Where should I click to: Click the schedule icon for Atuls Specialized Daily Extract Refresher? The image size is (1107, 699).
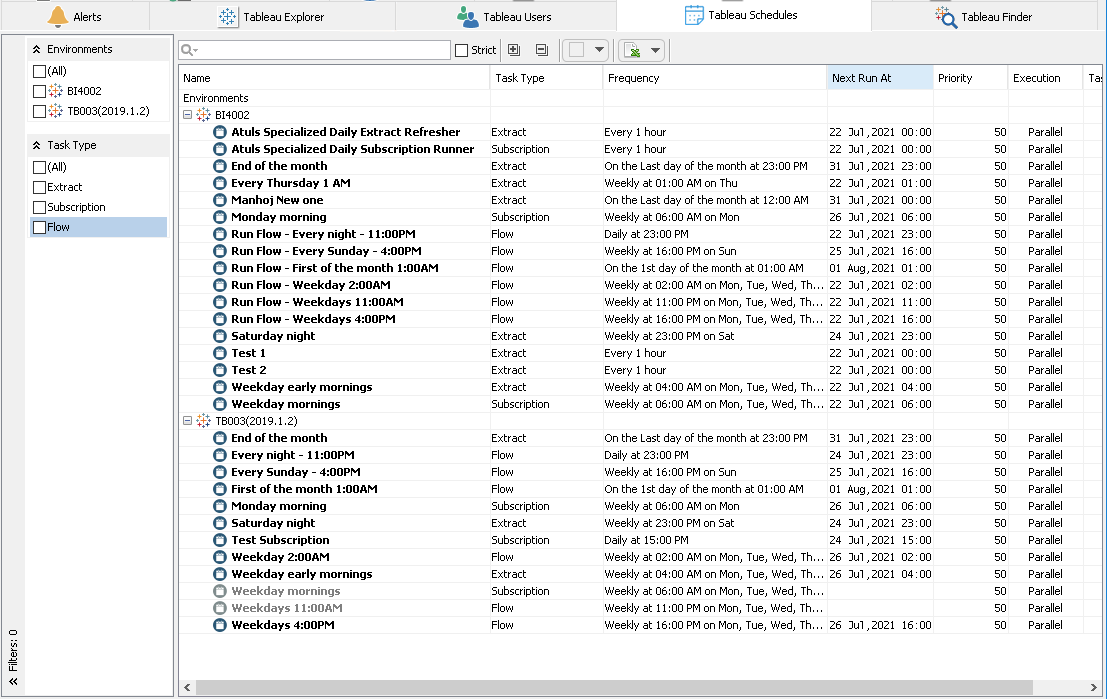(220, 132)
